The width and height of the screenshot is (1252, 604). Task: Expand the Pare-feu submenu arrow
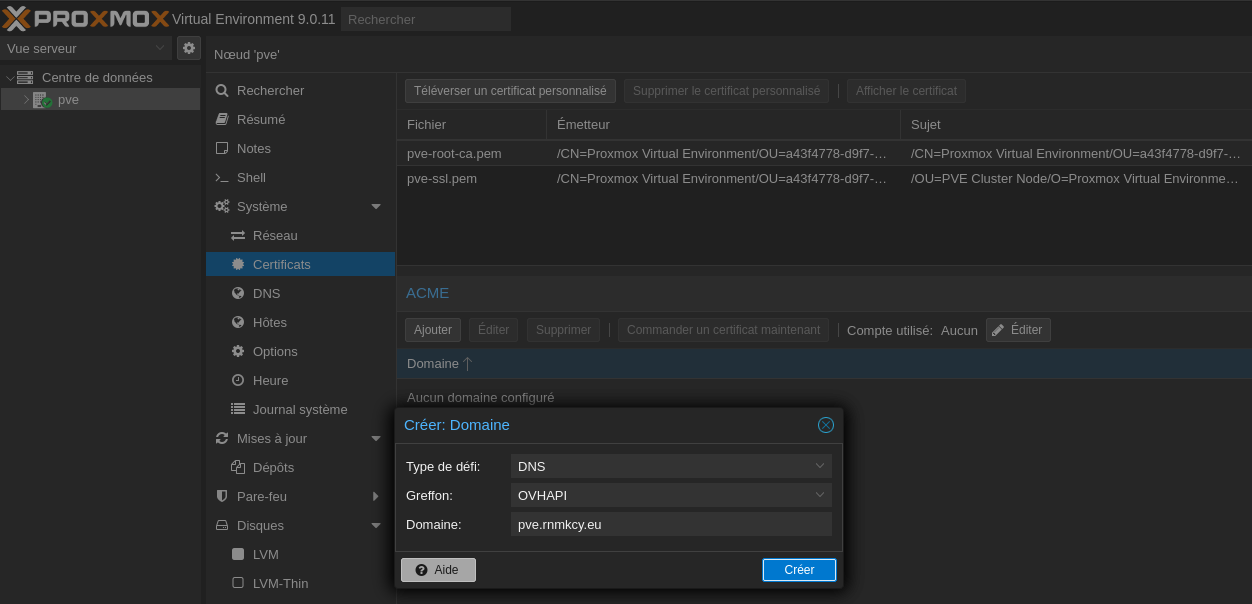[376, 496]
